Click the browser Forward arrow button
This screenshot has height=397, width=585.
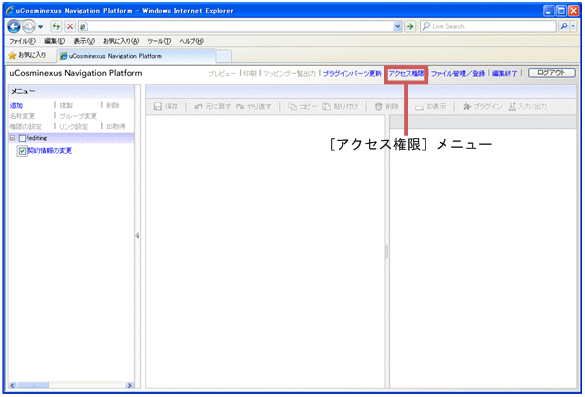(29, 26)
